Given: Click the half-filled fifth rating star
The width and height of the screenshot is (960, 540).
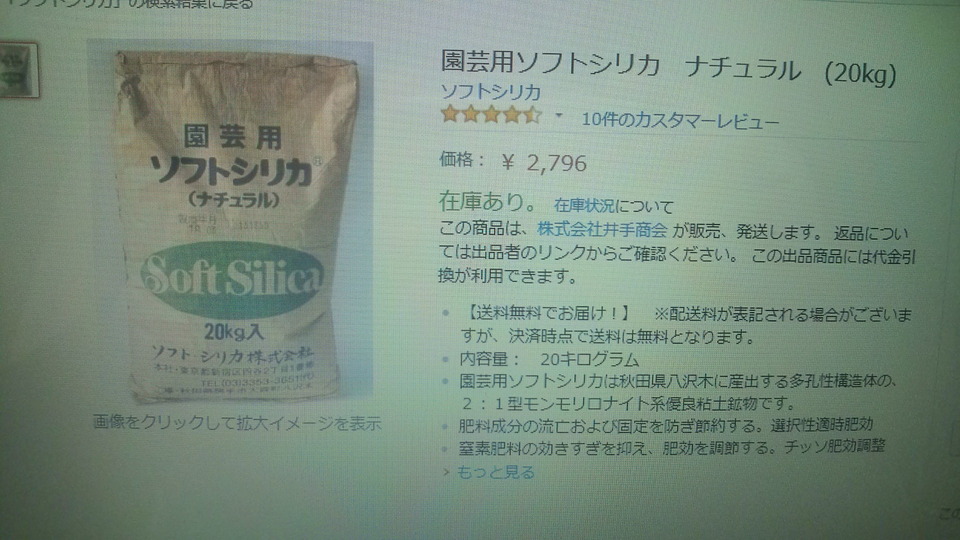Looking at the screenshot, I should coord(533,114).
